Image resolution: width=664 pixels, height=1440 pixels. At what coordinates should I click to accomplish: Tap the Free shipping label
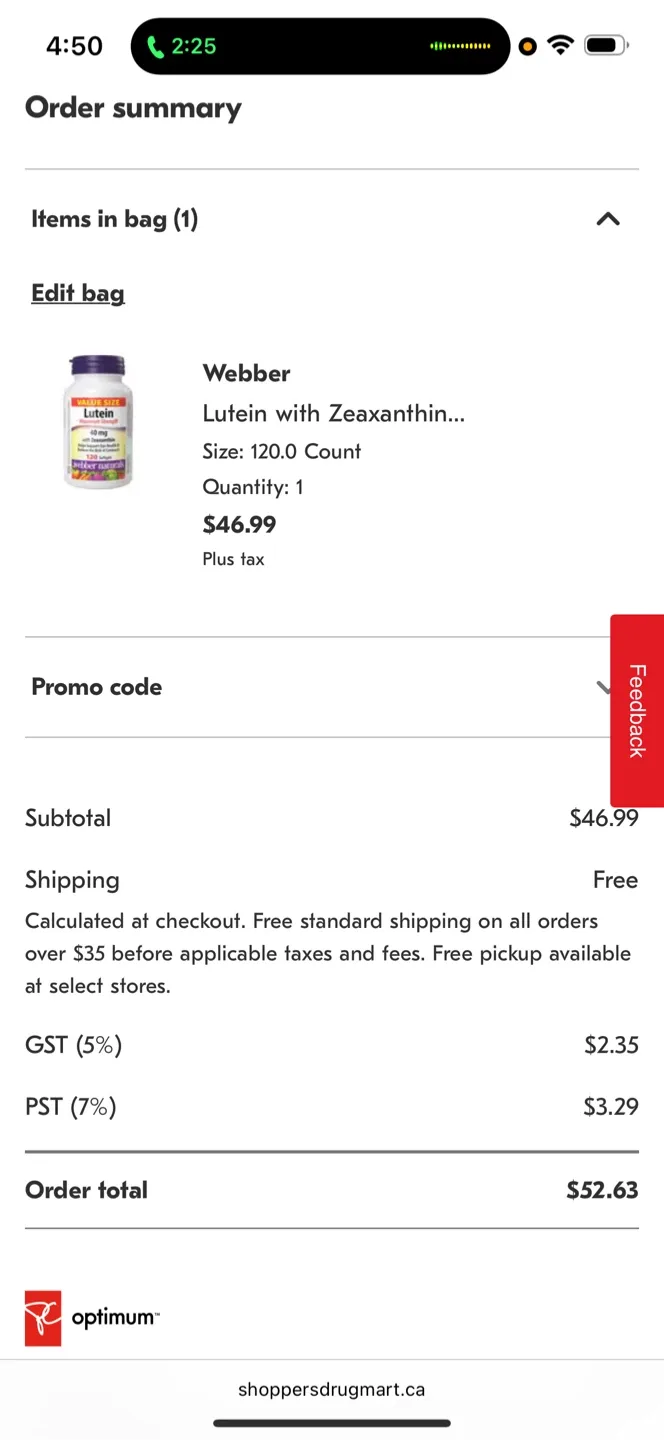point(615,880)
